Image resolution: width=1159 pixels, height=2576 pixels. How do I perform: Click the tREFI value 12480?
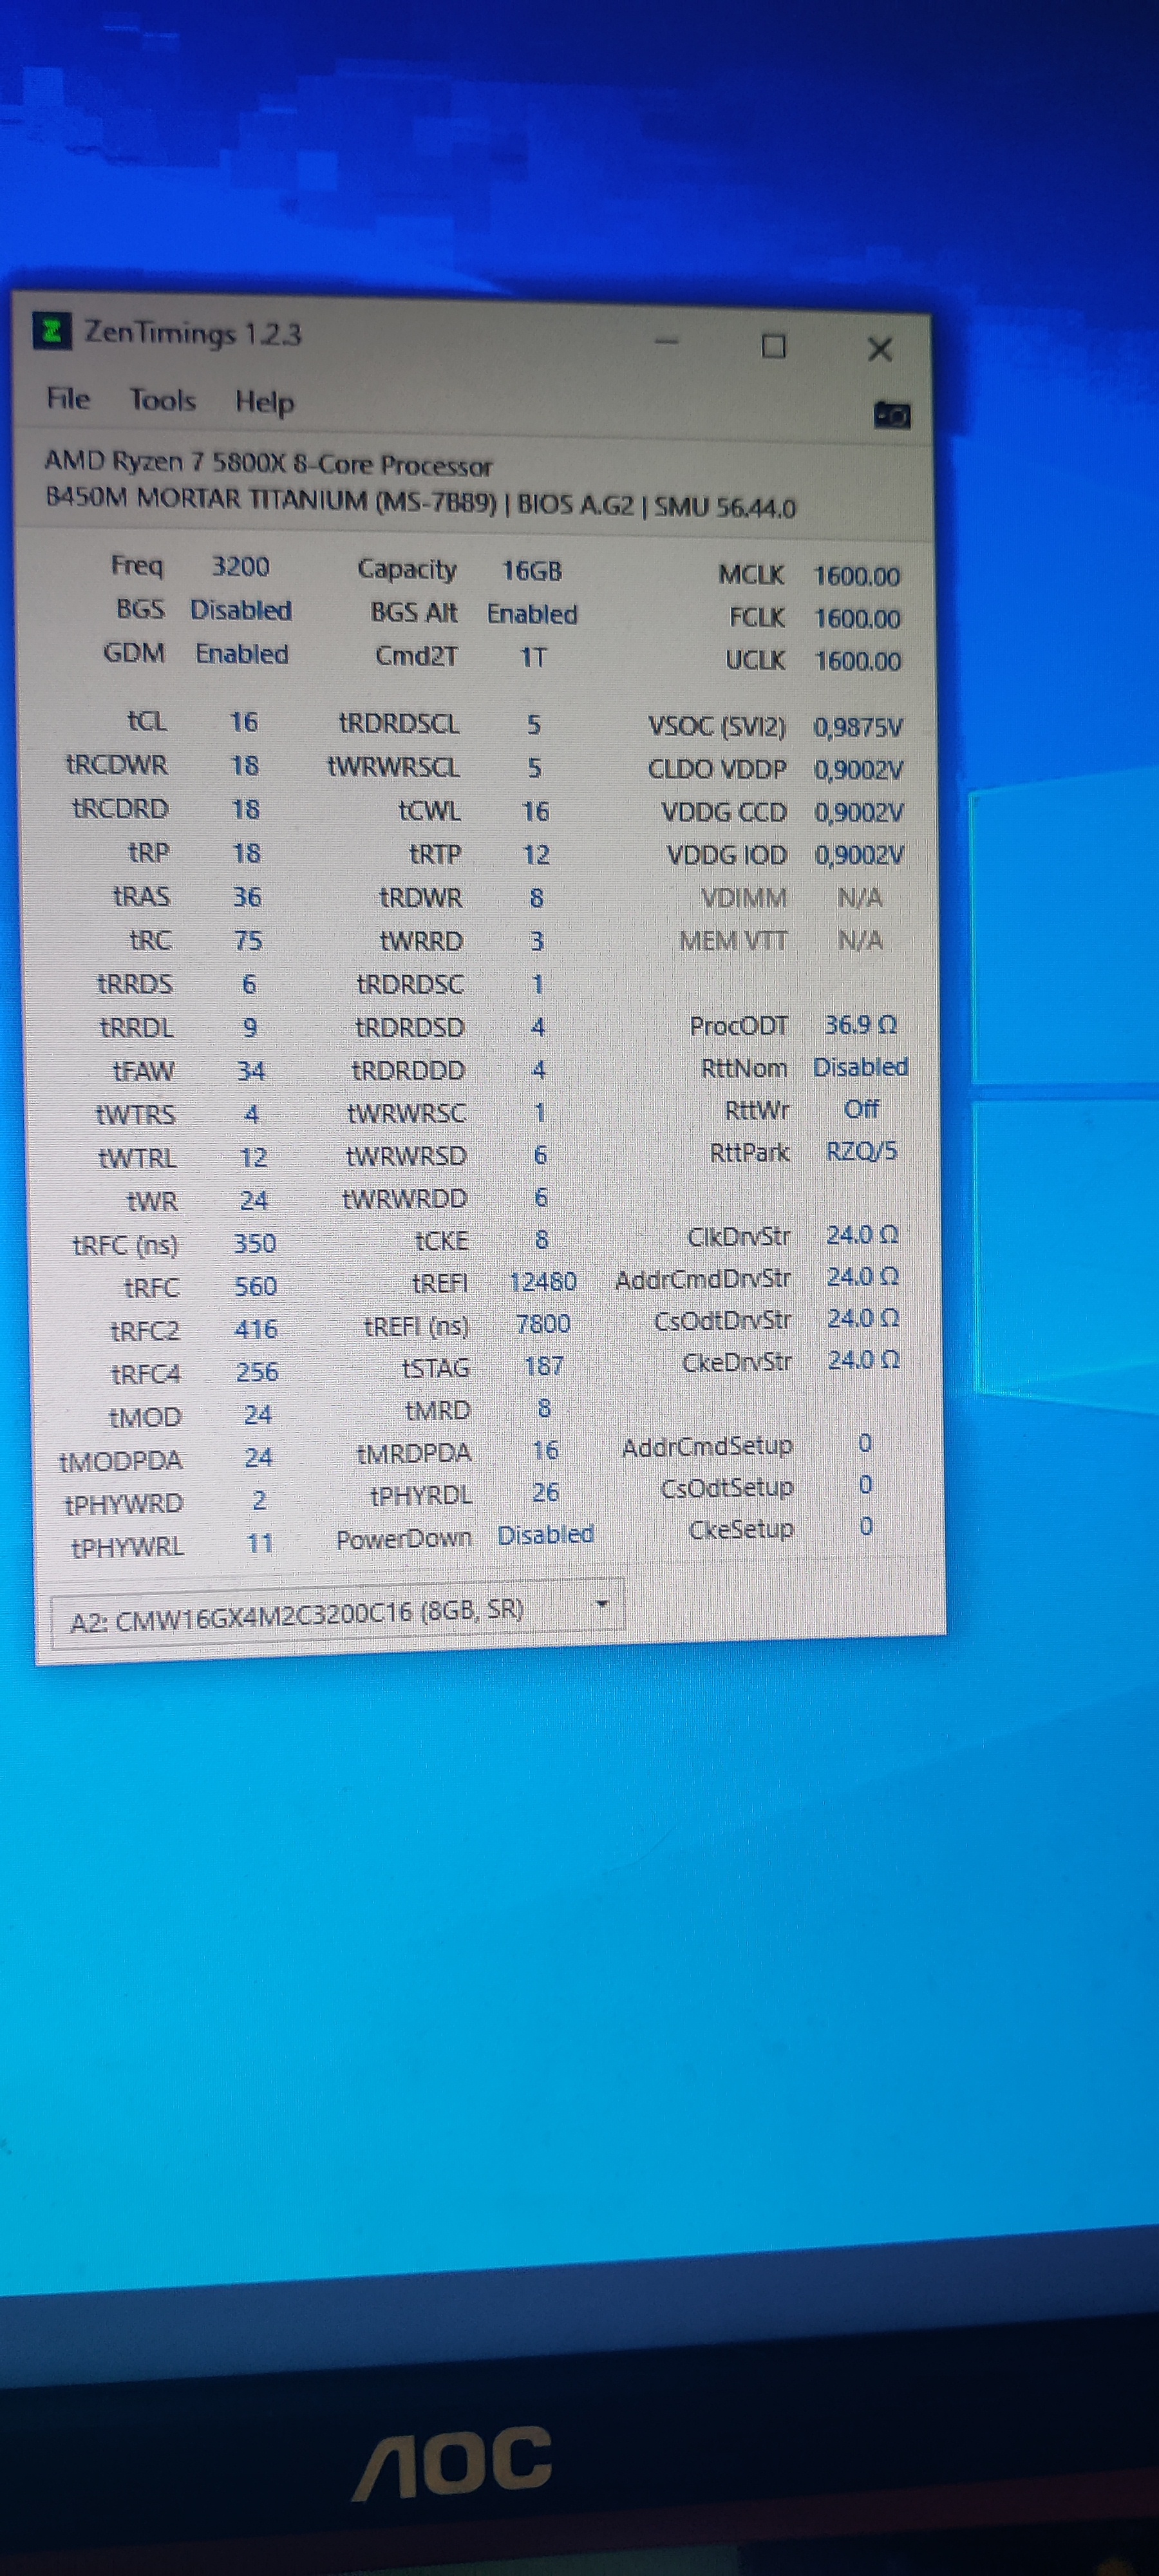543,1282
